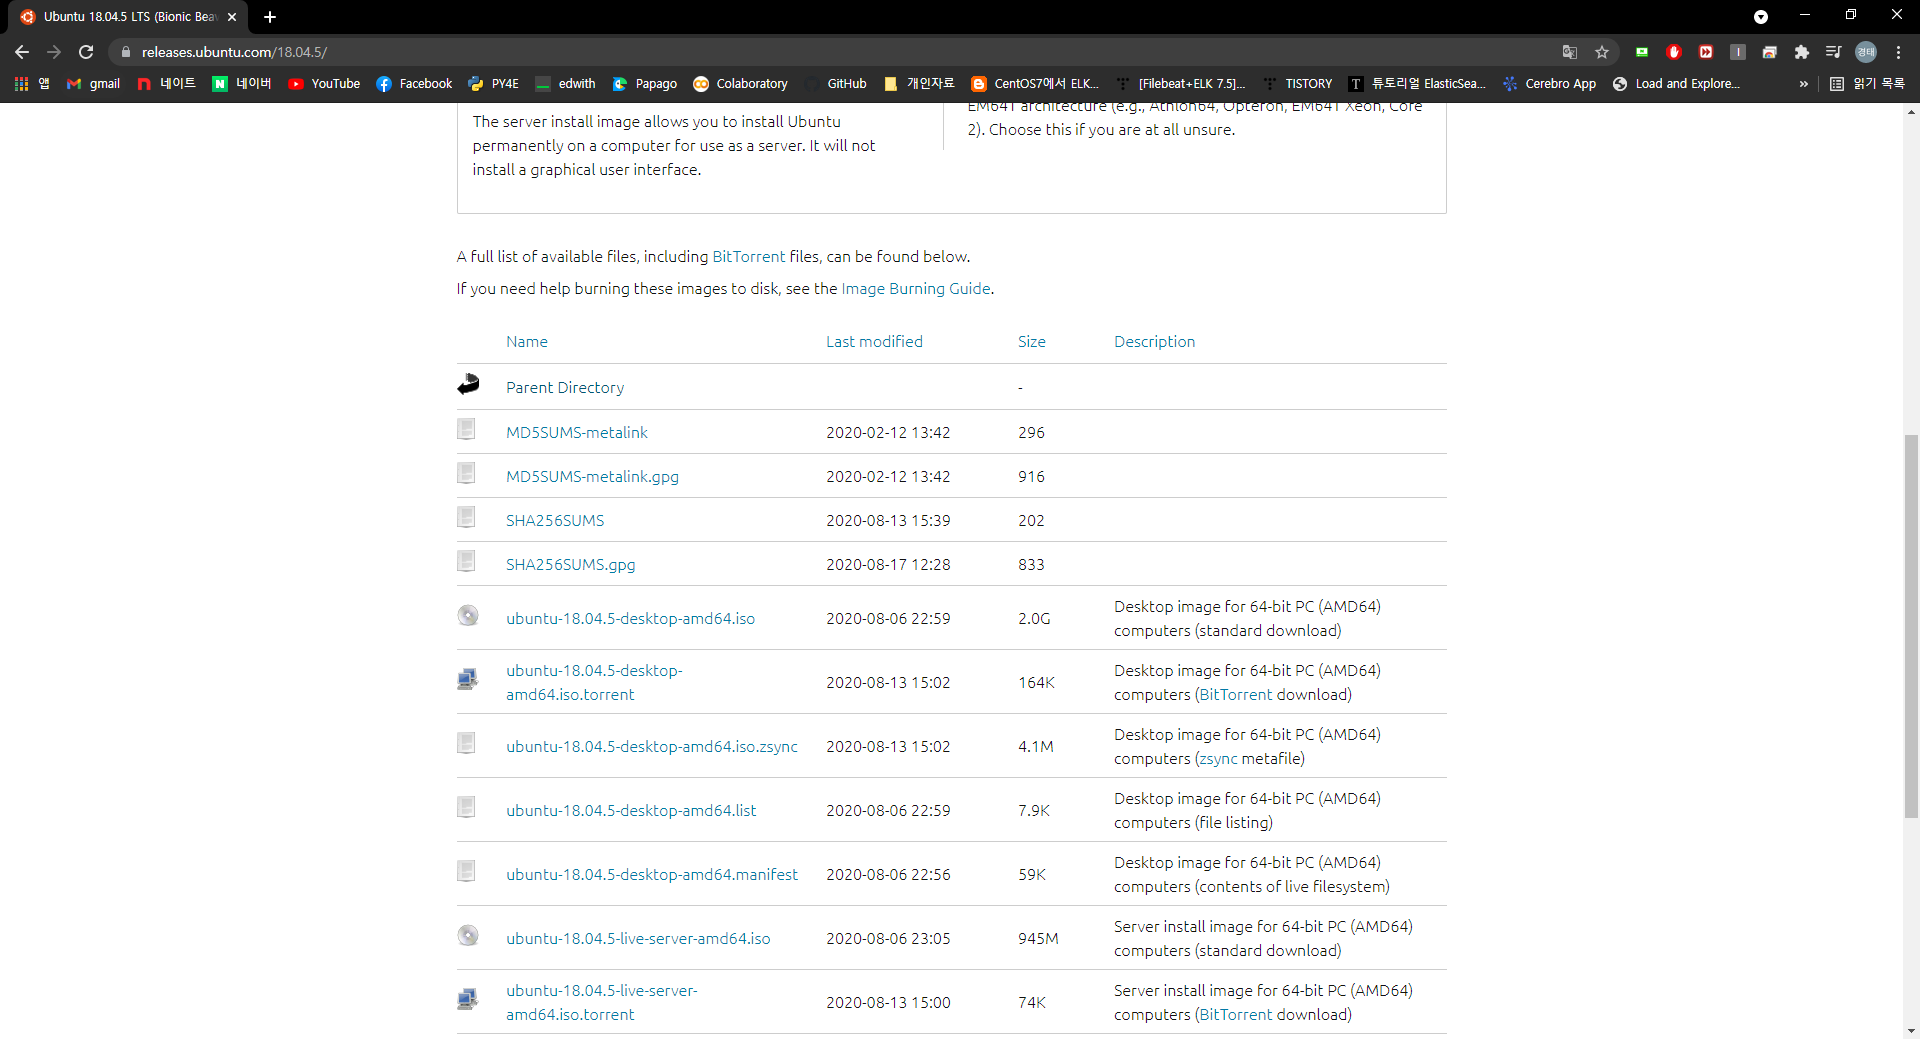The image size is (1920, 1039).
Task: Open the Cerebro App bookmark
Action: click(x=1549, y=84)
